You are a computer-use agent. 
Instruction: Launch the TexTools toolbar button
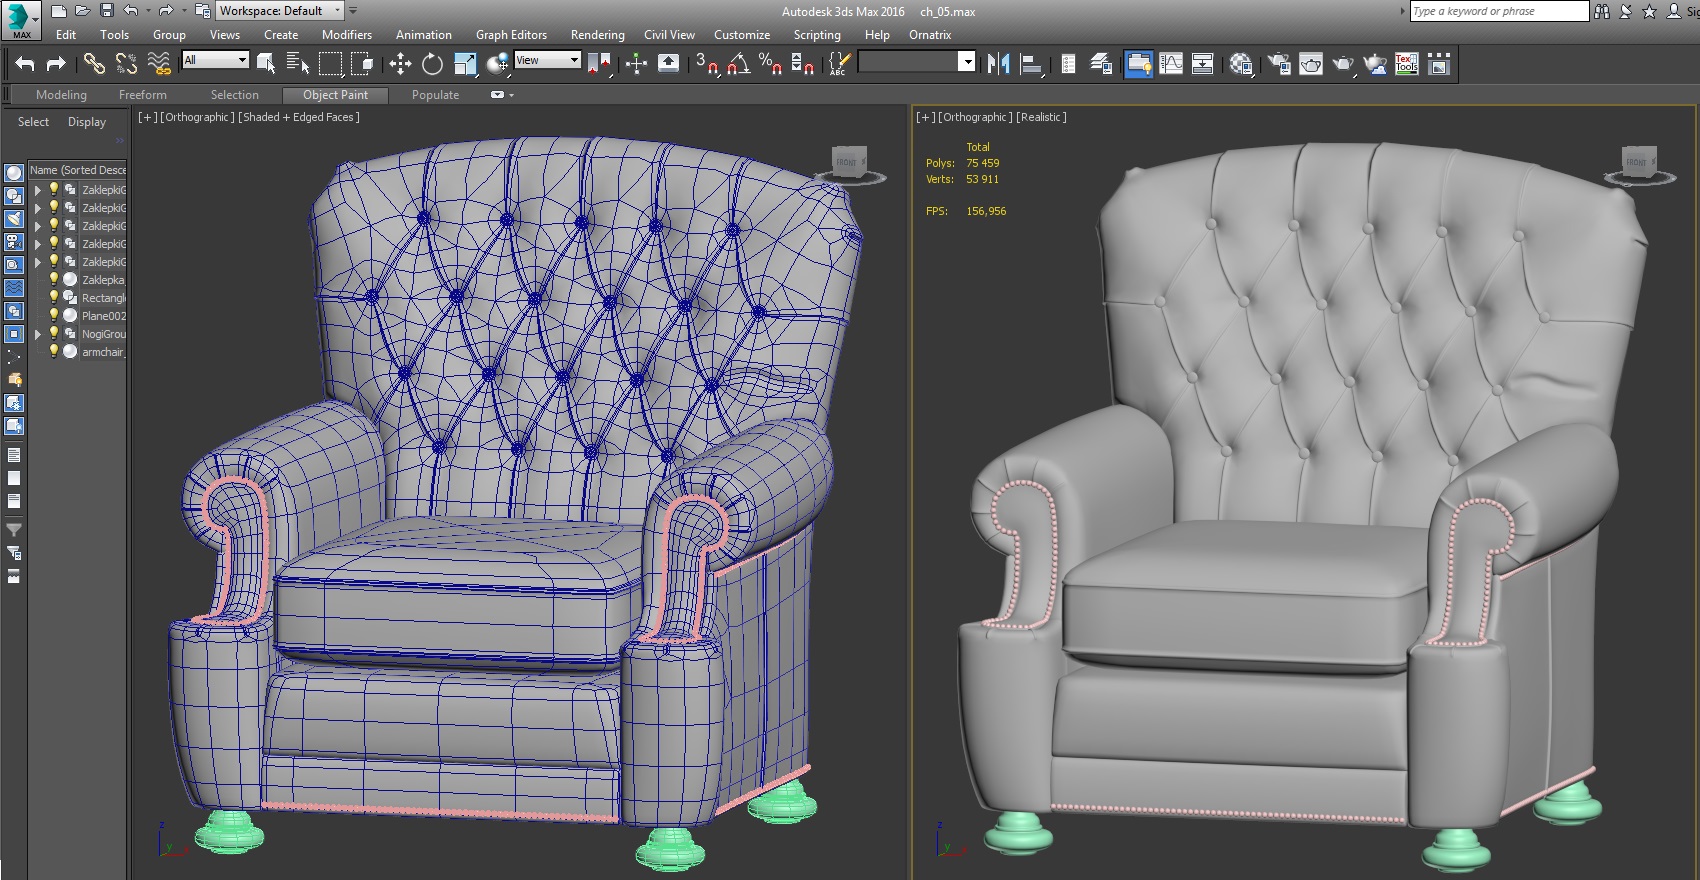pos(1406,64)
